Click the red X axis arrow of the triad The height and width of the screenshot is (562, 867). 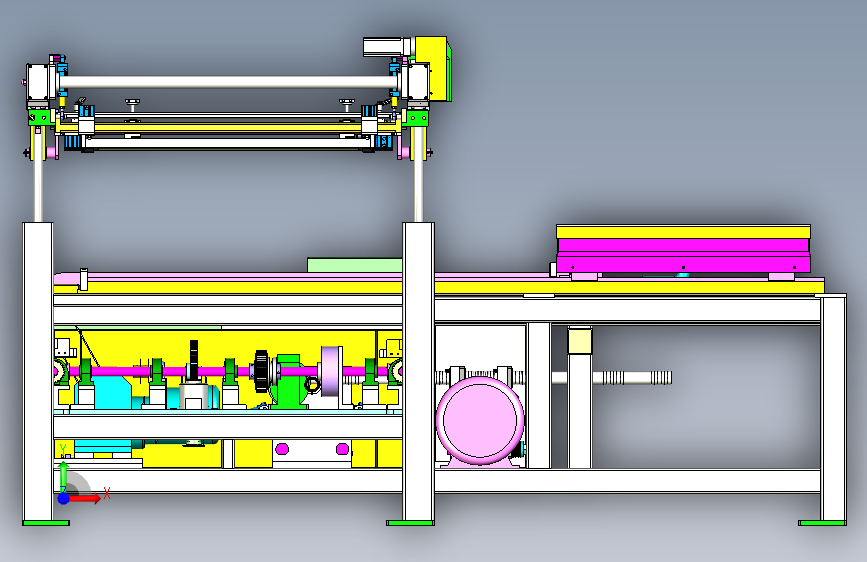[x=84, y=498]
